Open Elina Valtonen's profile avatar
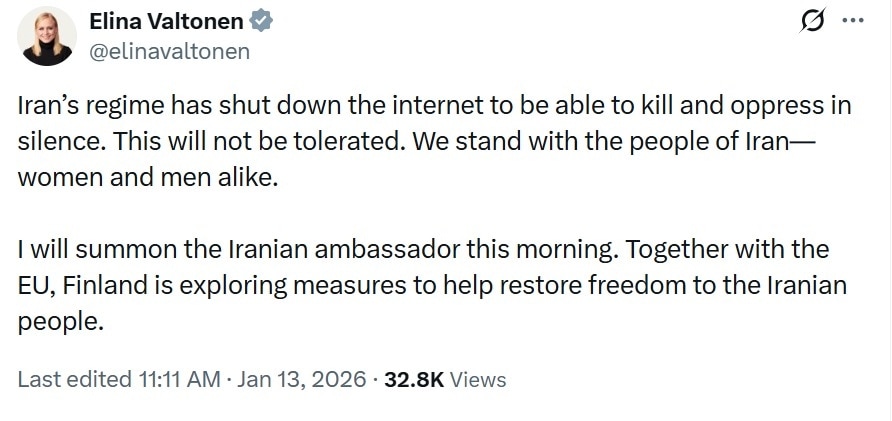 (x=48, y=36)
